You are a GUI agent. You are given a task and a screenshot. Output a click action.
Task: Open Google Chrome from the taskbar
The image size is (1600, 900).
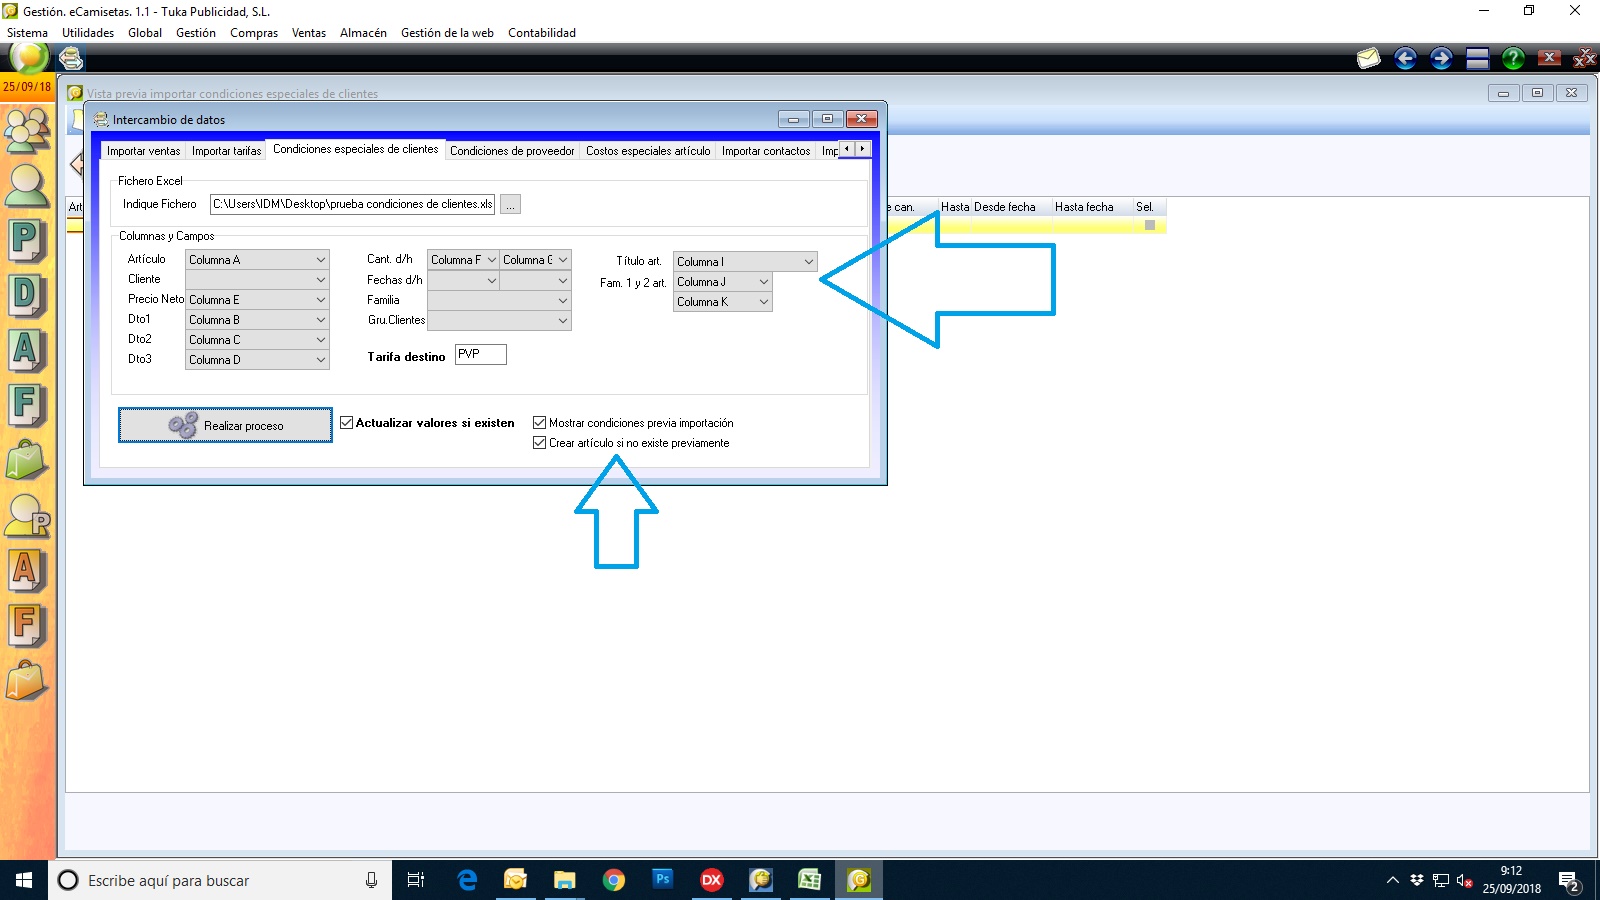614,880
